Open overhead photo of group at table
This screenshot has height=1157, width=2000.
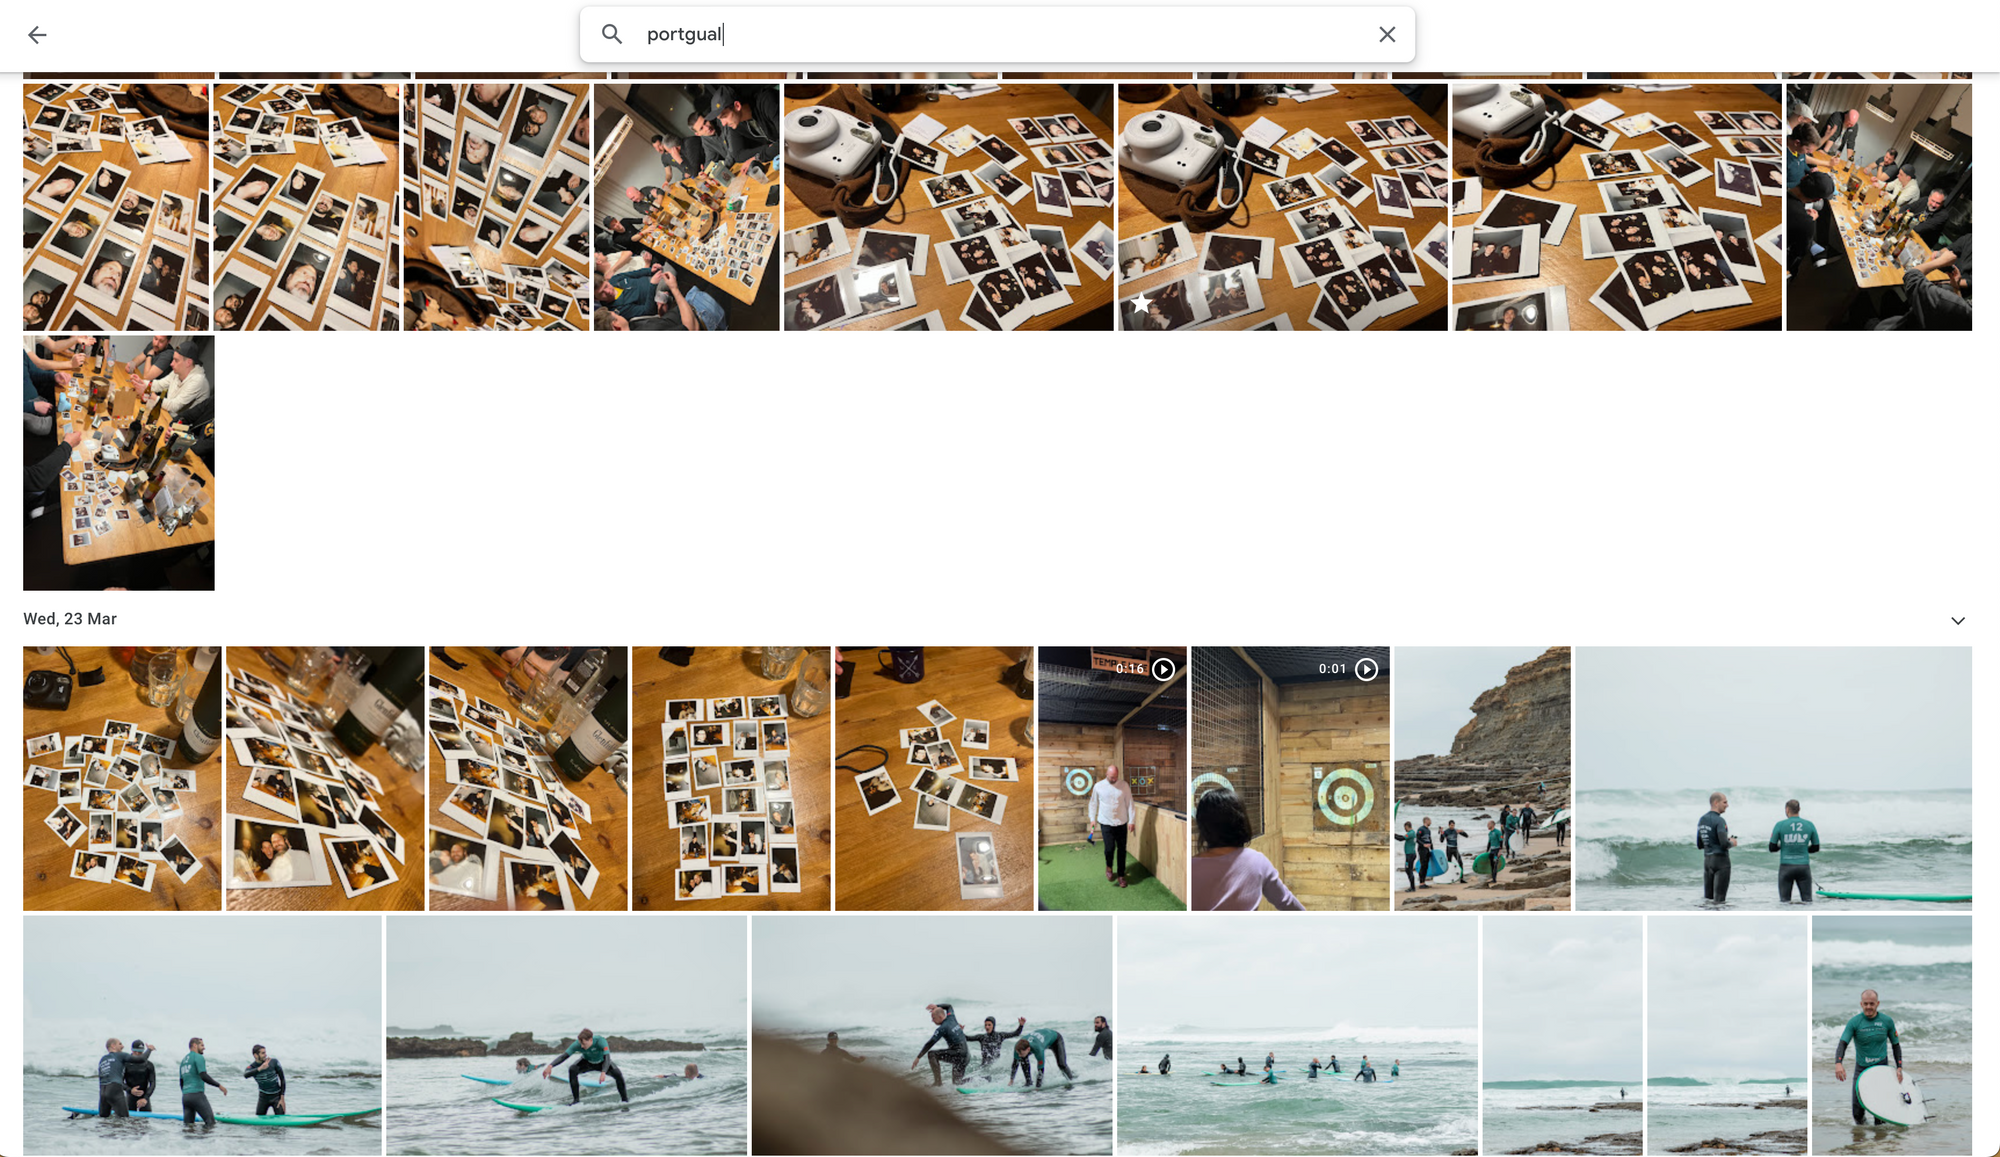686,207
